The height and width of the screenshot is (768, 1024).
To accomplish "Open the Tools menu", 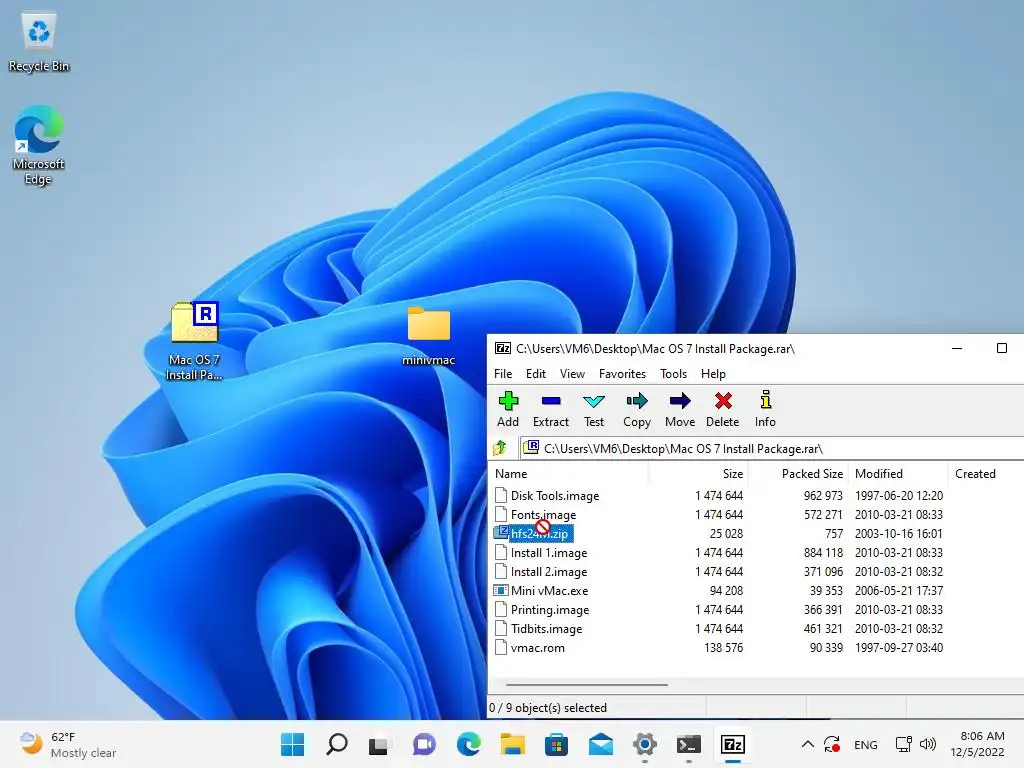I will coord(673,374).
